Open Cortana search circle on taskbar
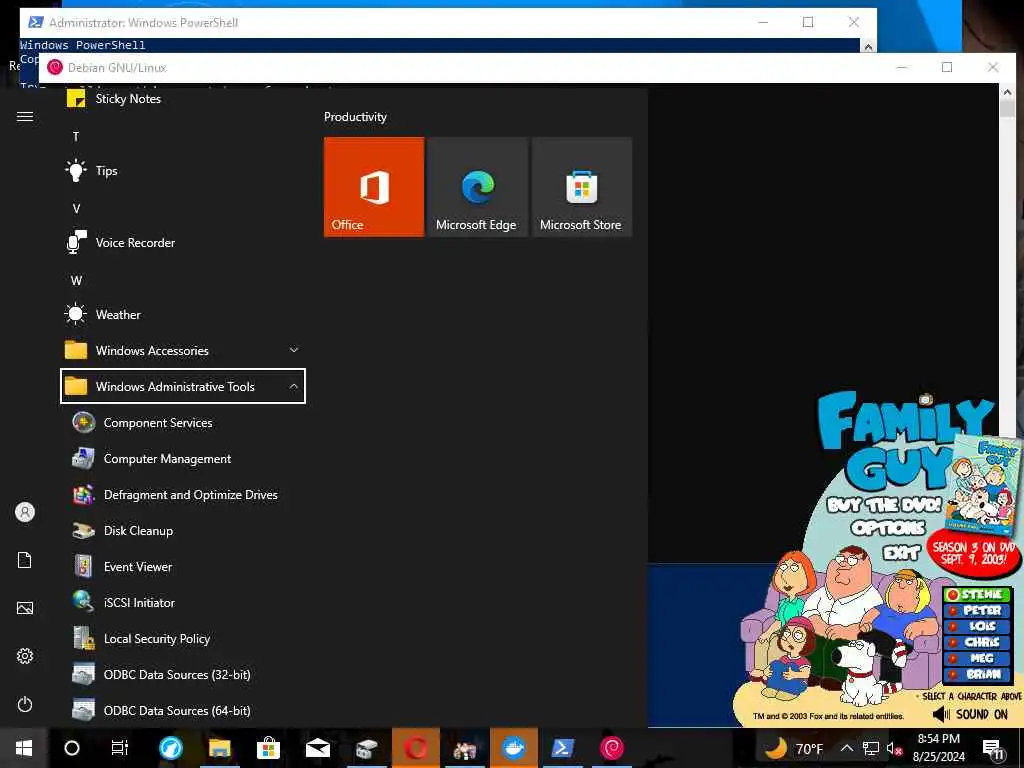Screen dimensions: 1024x768 (72, 748)
